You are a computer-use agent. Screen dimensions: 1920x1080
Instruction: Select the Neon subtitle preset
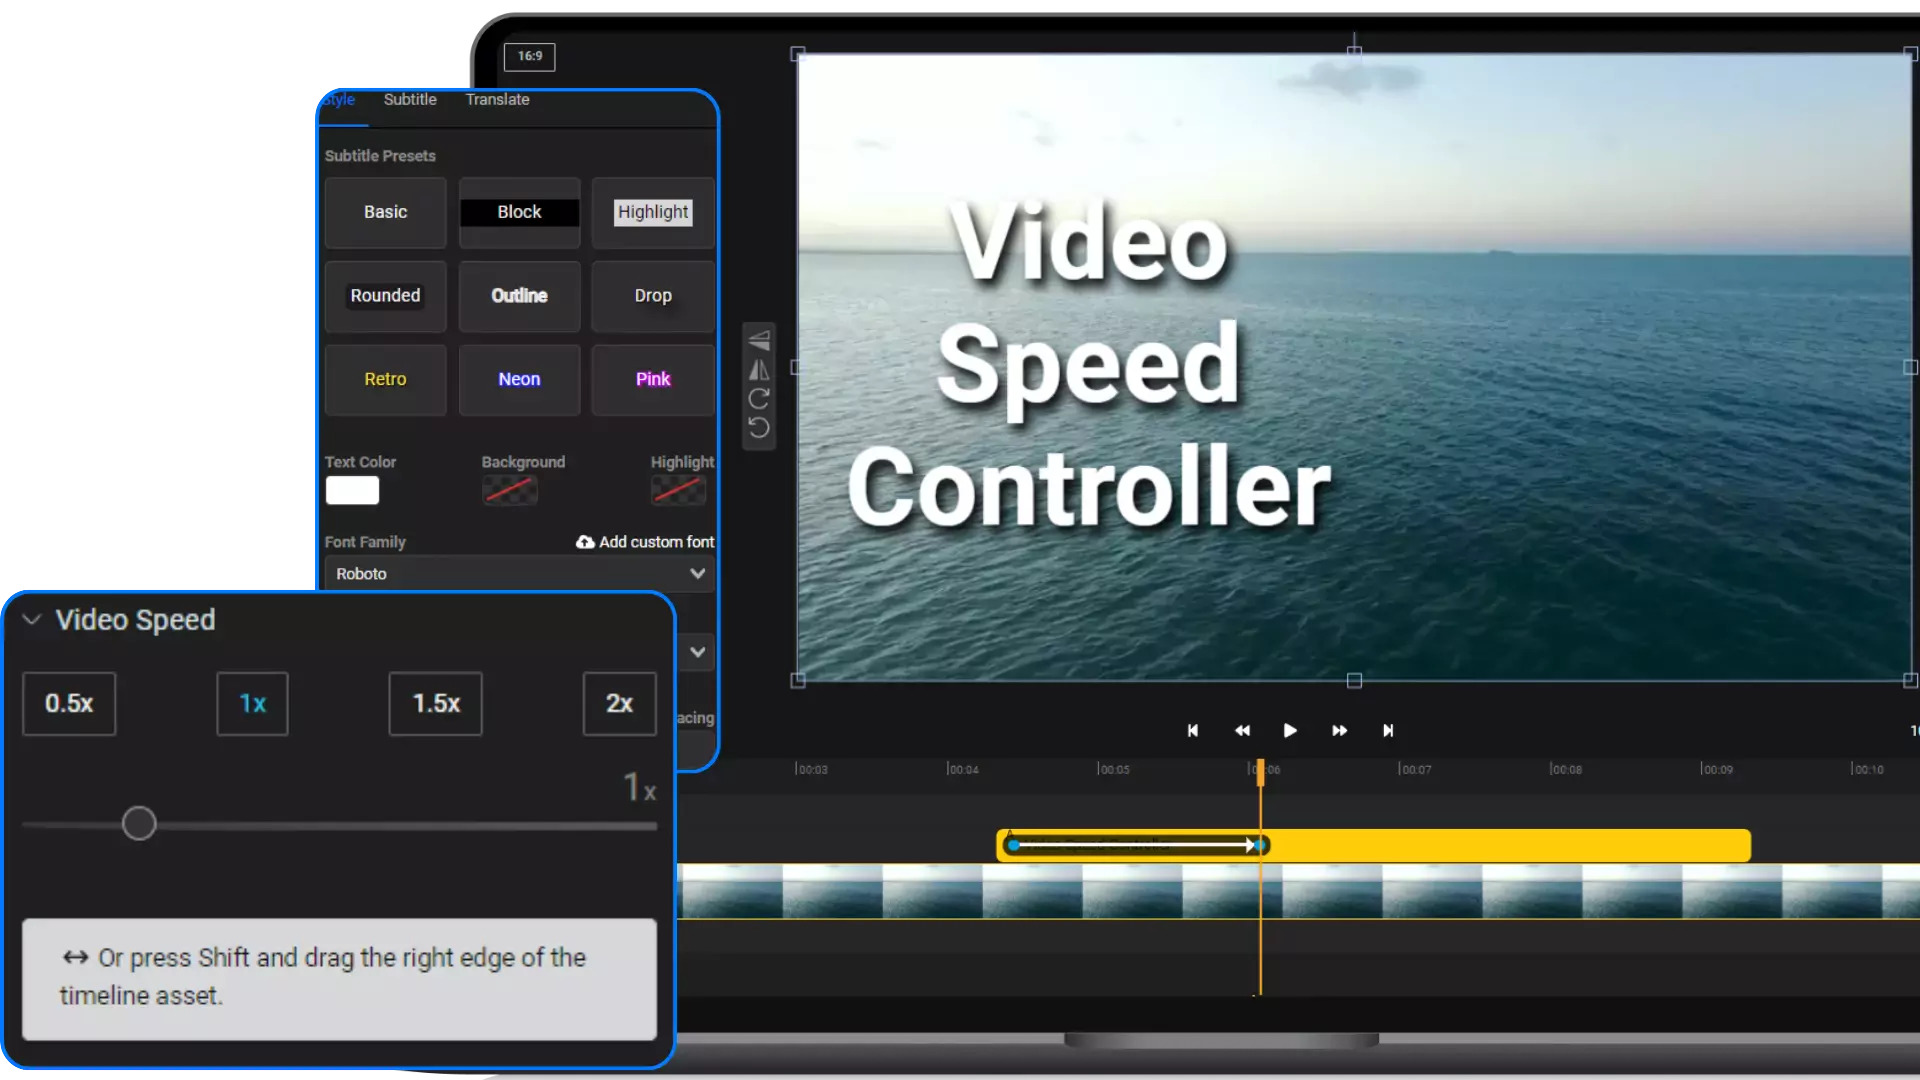coord(518,378)
